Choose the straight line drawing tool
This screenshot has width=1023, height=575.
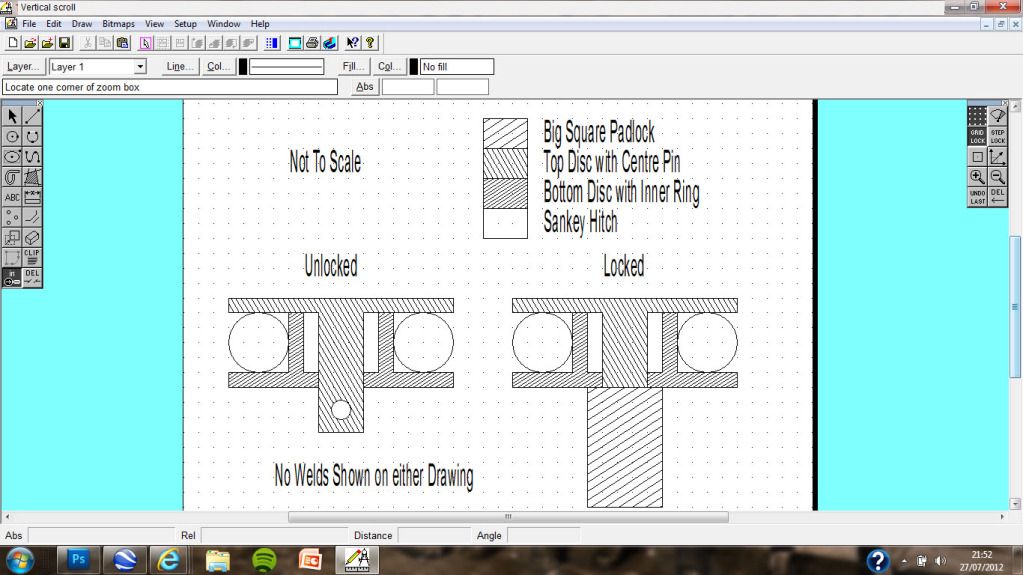pos(32,116)
